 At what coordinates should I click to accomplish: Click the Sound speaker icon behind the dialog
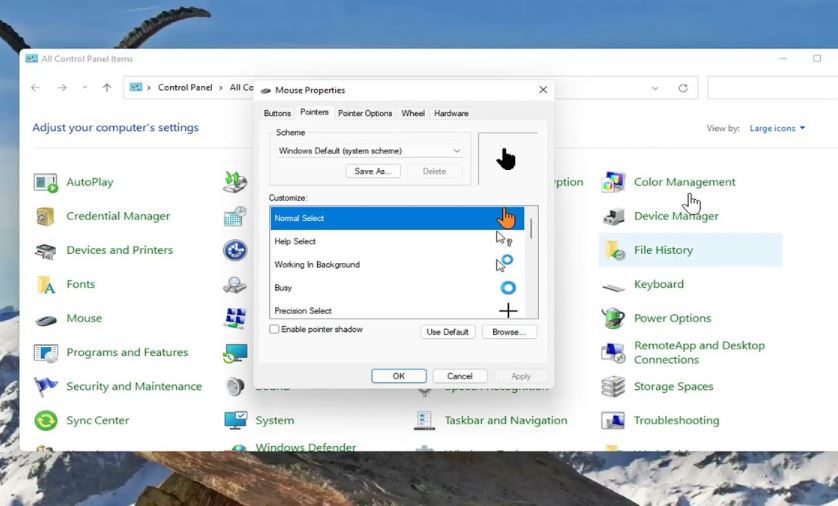[235, 386]
